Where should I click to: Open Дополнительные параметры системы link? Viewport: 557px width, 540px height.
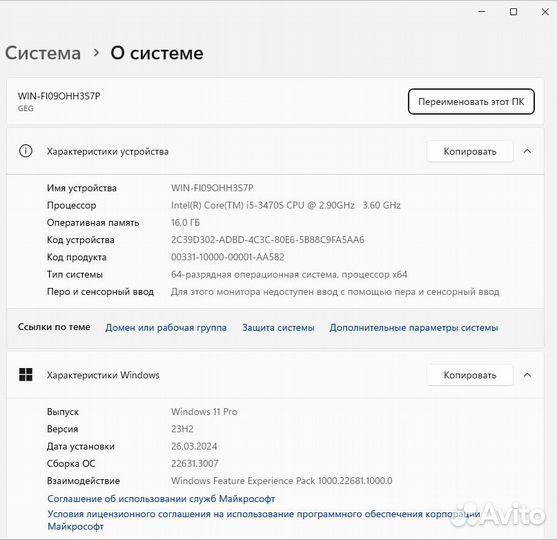[413, 328]
